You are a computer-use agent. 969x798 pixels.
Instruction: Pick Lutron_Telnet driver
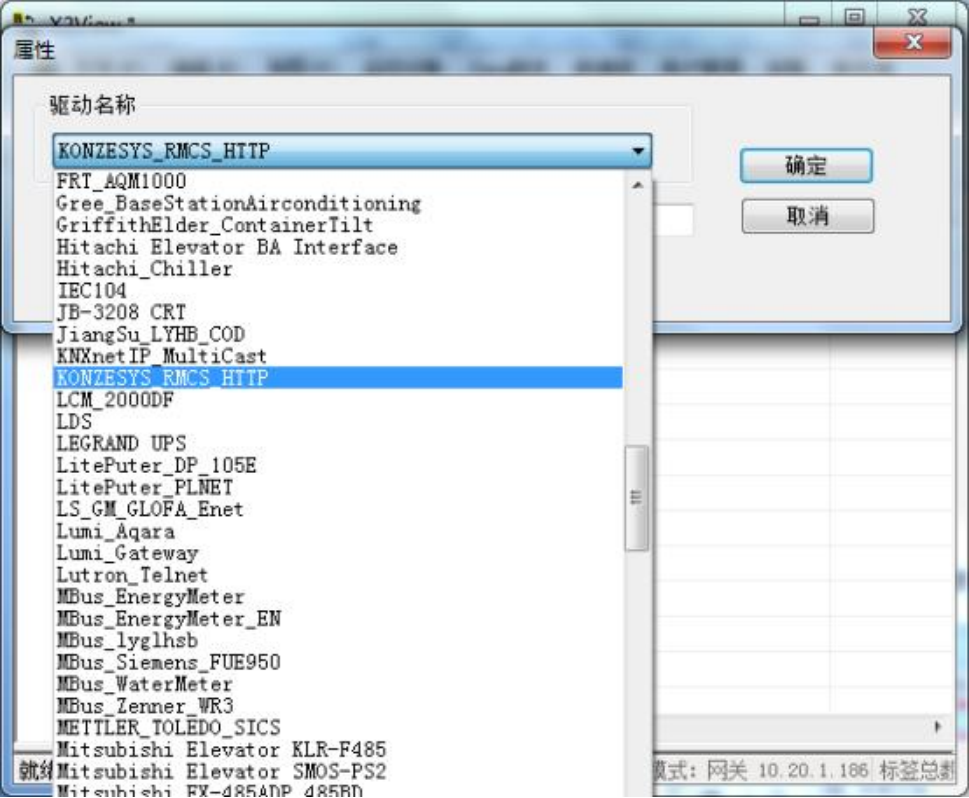click(337, 575)
